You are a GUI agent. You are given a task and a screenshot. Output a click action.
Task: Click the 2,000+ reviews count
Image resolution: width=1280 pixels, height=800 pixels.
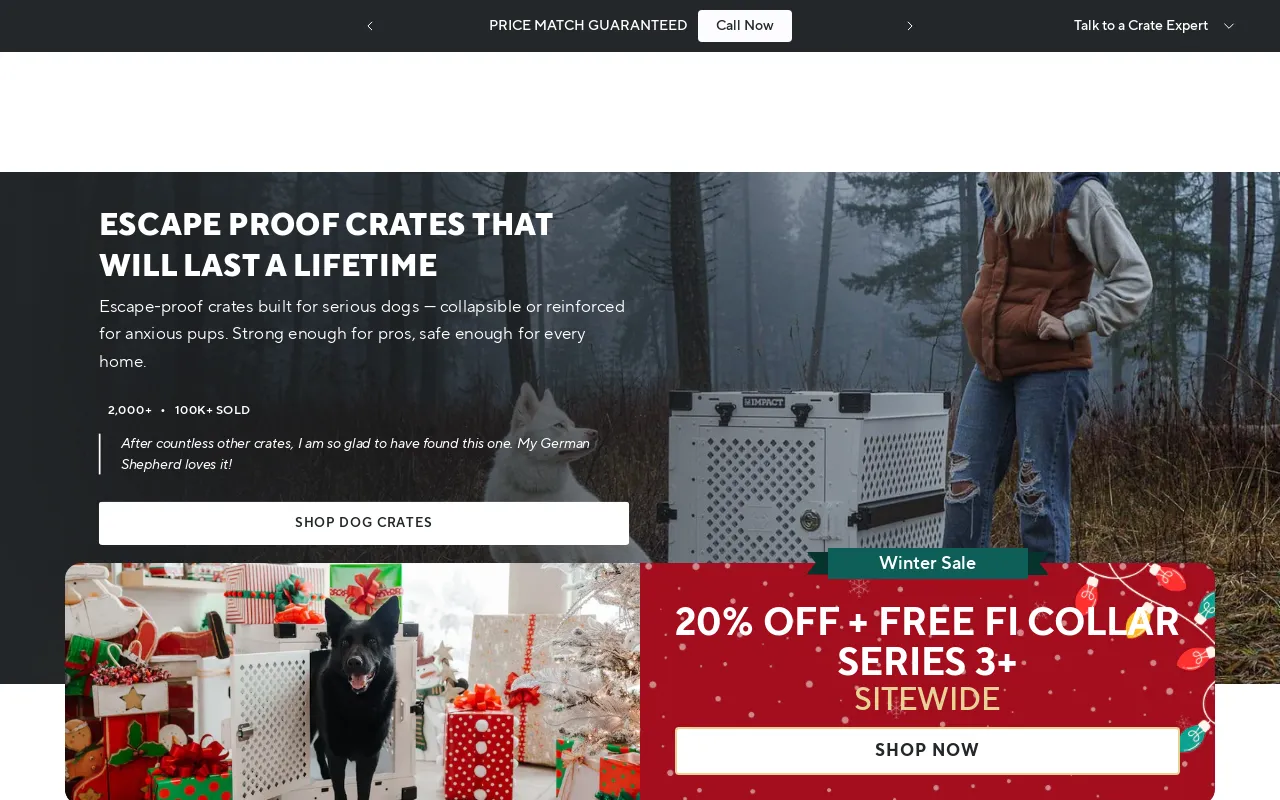tap(130, 410)
